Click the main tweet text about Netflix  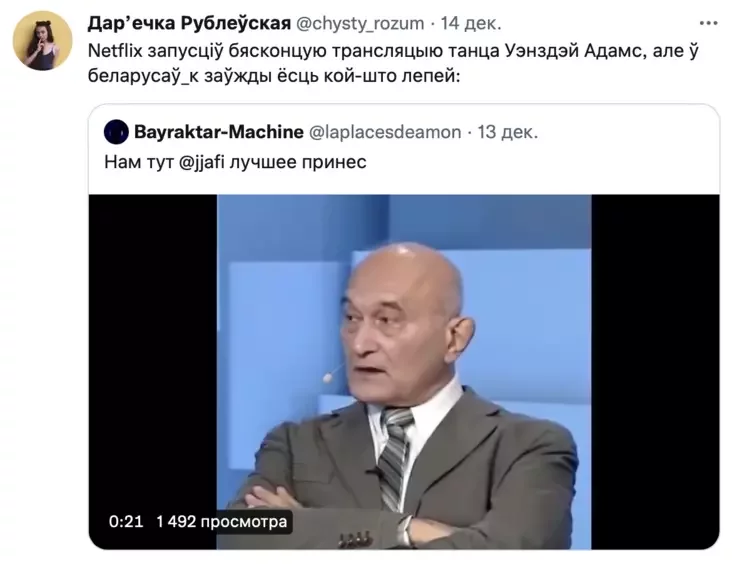pos(393,63)
